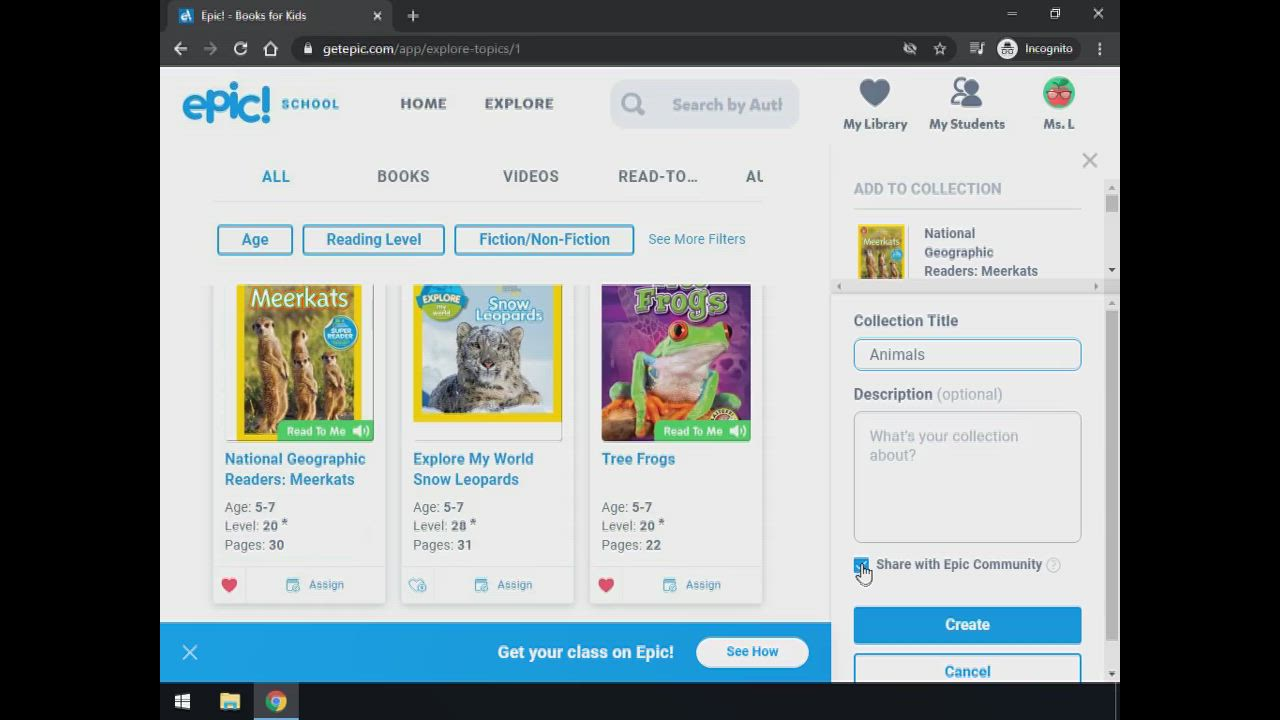
Task: Open the Fiction/Non-Fiction filter
Action: point(544,239)
